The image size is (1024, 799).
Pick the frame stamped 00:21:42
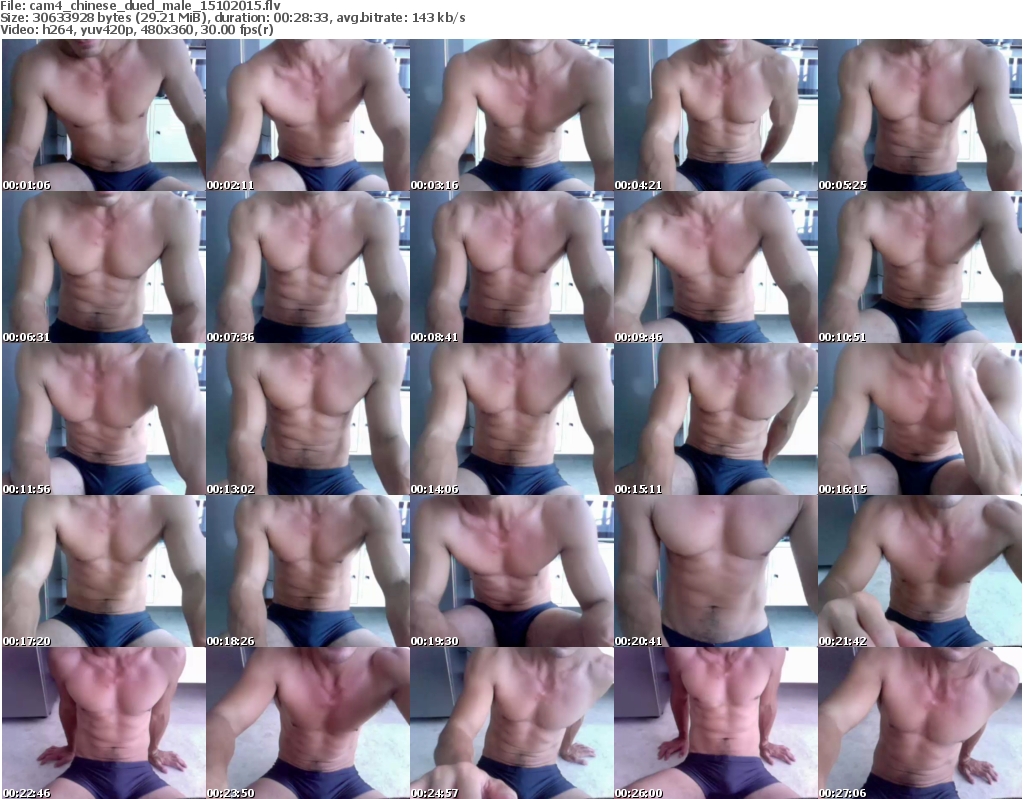click(x=920, y=571)
